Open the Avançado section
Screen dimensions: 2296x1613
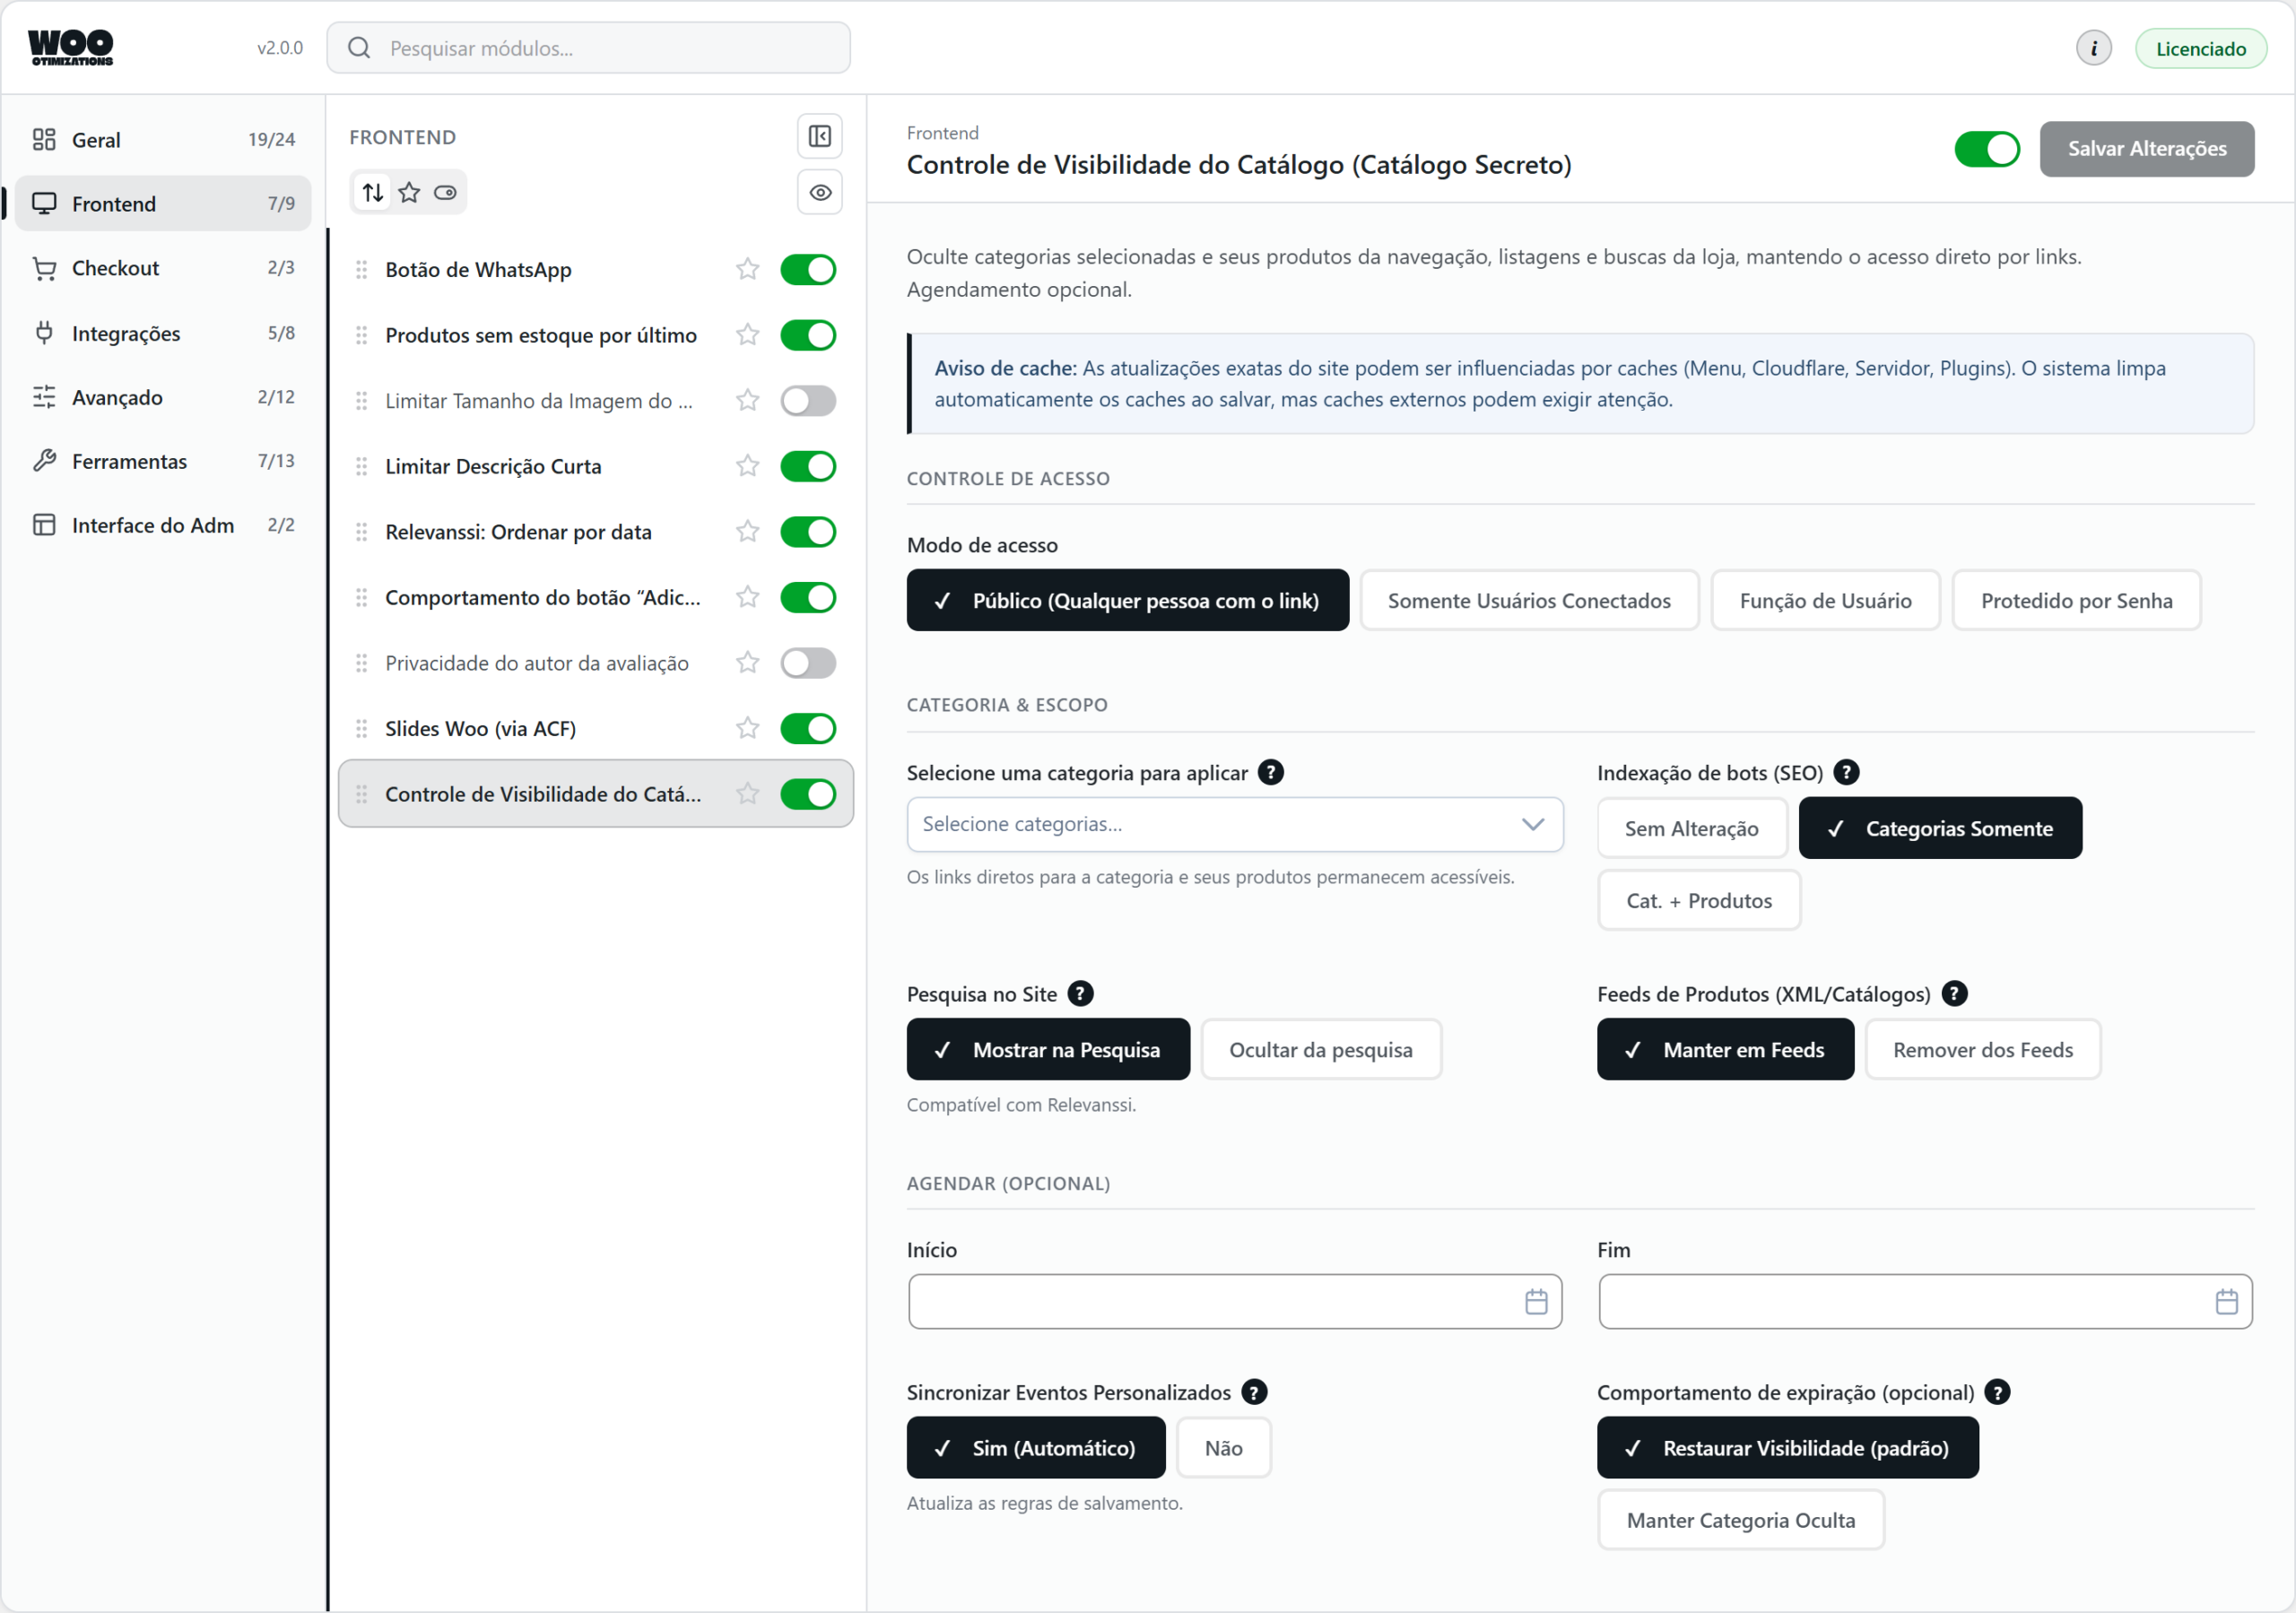[163, 397]
